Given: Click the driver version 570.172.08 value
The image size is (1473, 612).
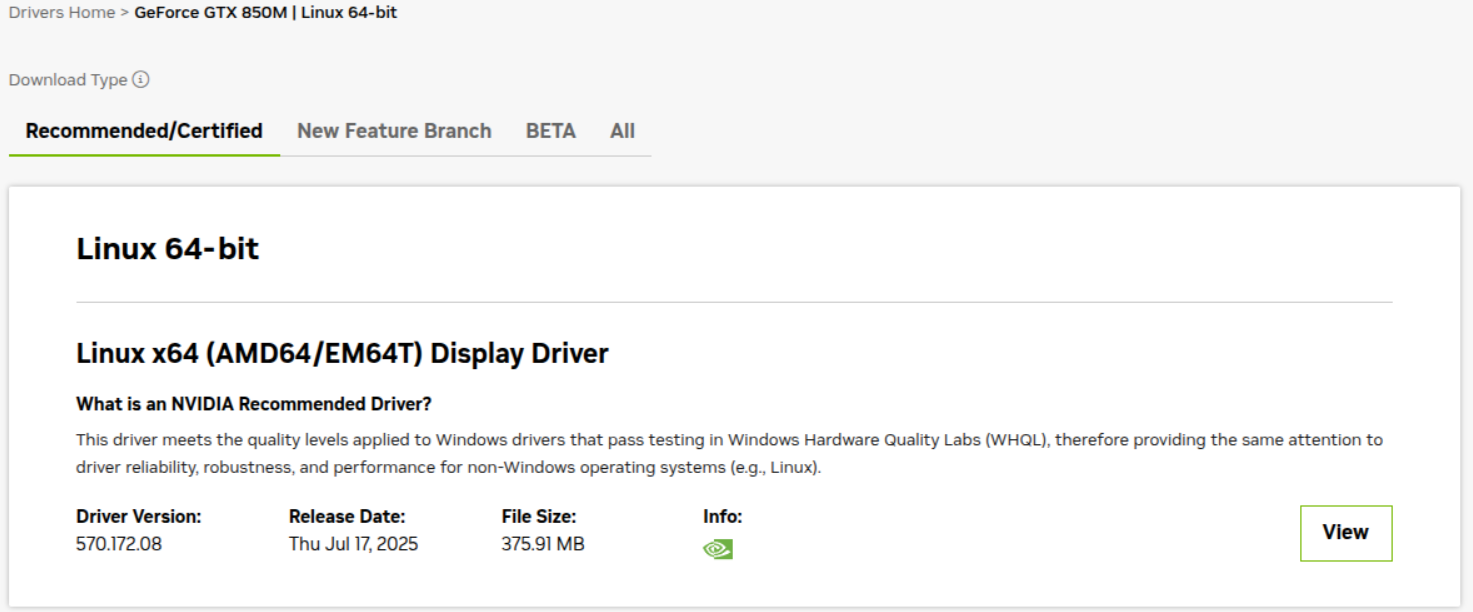Looking at the screenshot, I should [119, 544].
